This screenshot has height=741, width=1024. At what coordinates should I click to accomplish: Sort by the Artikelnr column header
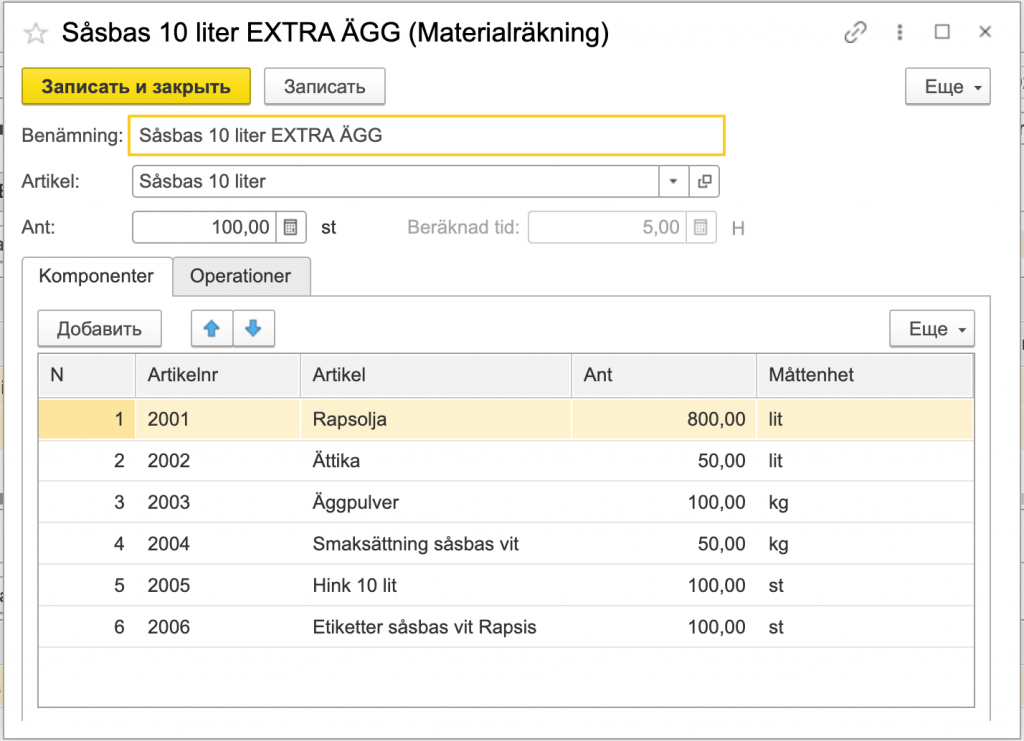point(217,376)
